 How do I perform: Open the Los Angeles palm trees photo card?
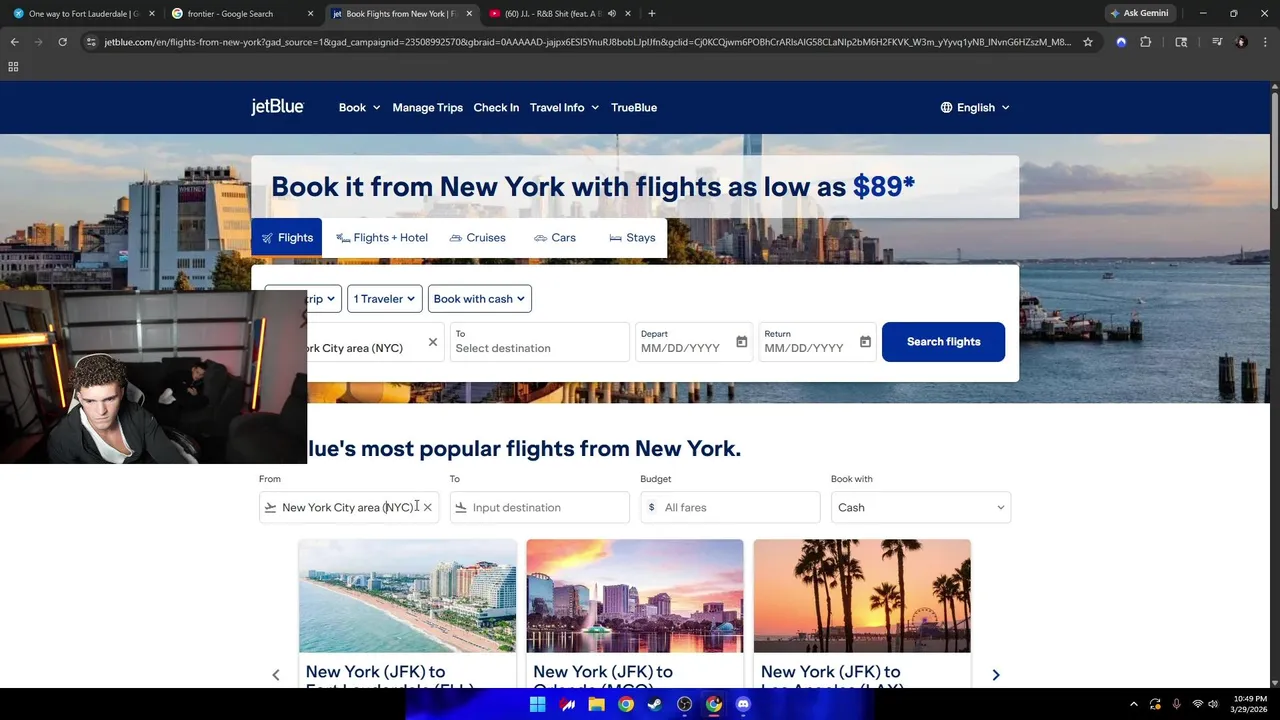pos(862,596)
